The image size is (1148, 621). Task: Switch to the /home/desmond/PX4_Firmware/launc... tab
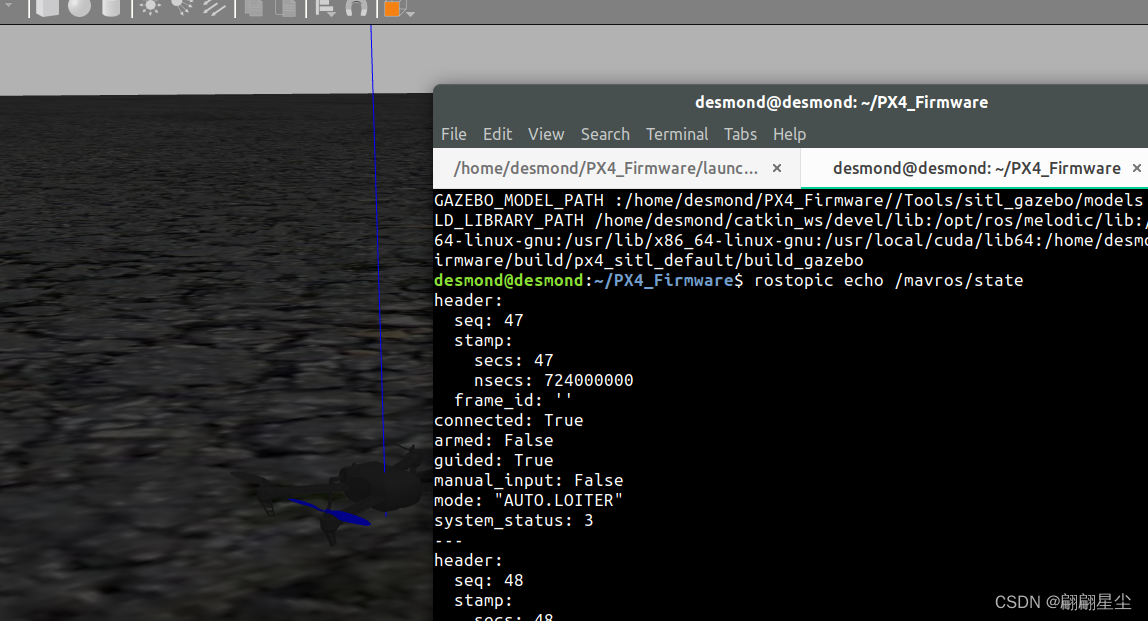606,168
